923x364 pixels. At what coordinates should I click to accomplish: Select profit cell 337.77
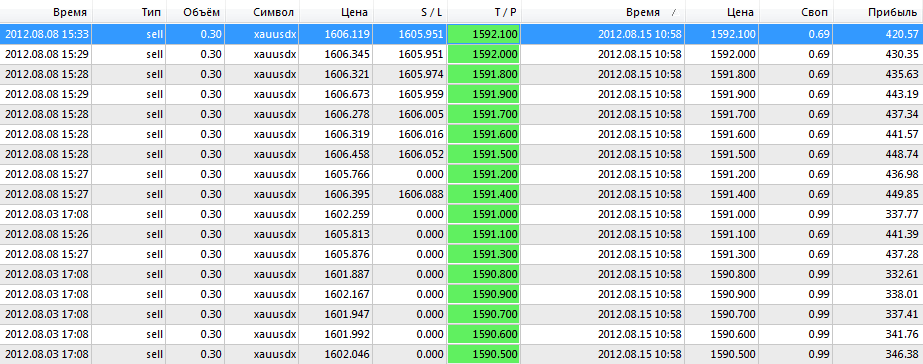[878, 214]
